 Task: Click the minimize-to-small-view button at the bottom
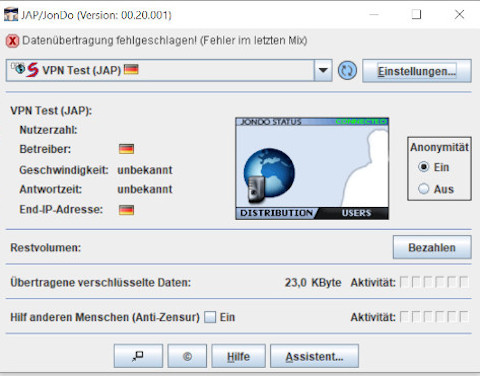click(x=138, y=356)
